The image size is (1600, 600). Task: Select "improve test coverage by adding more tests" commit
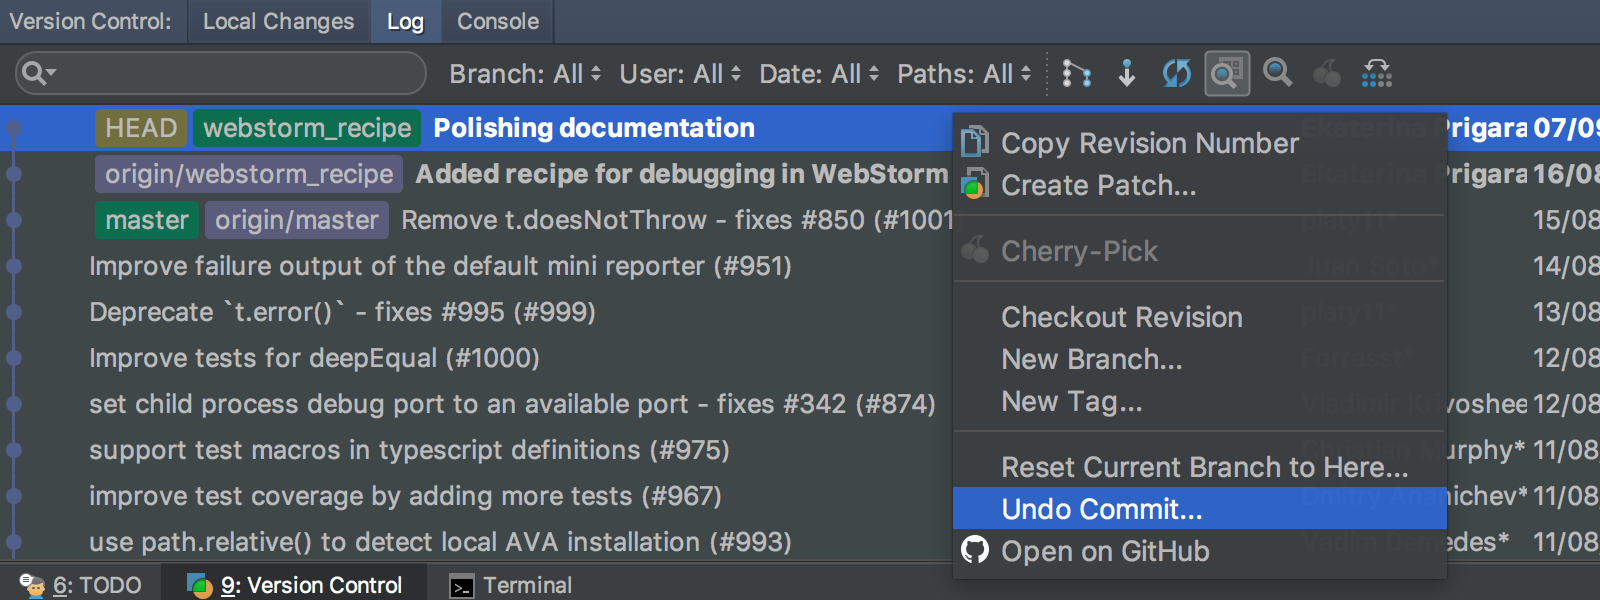tap(405, 496)
